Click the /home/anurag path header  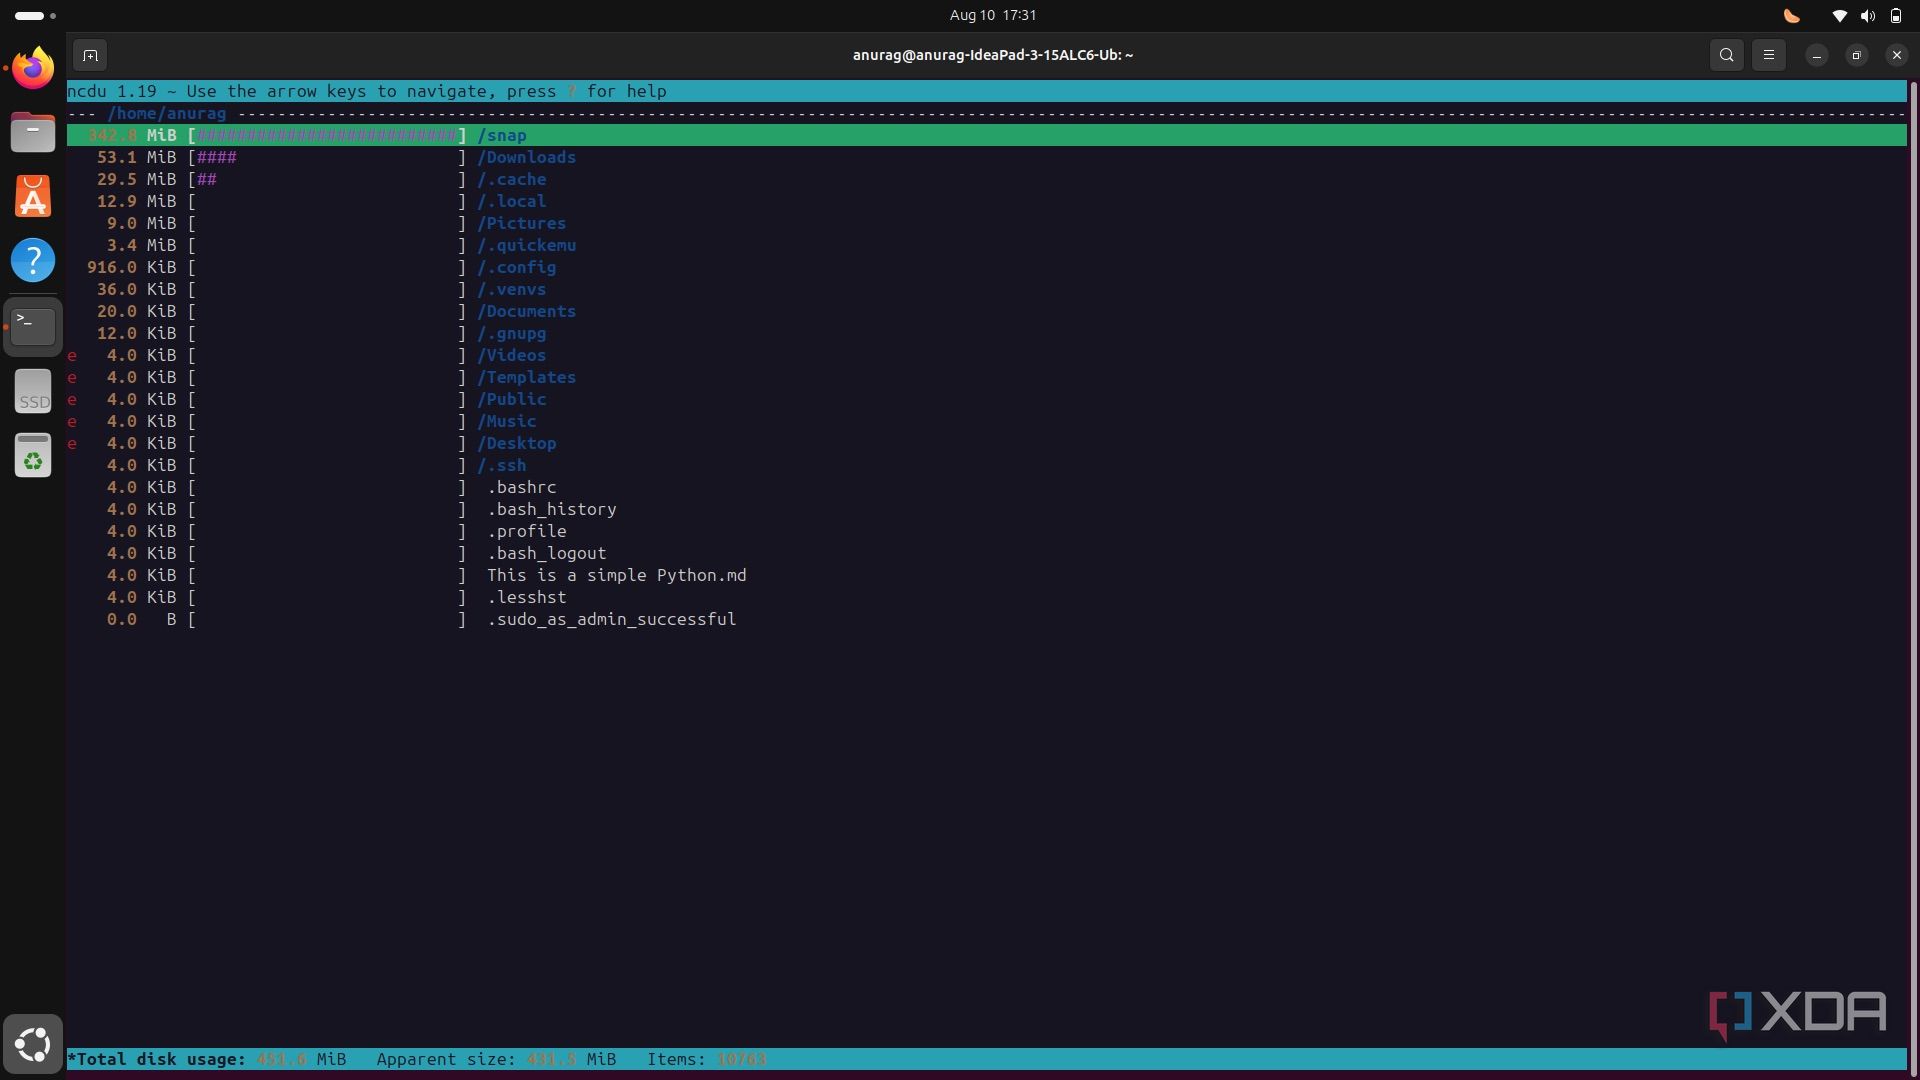click(x=167, y=113)
